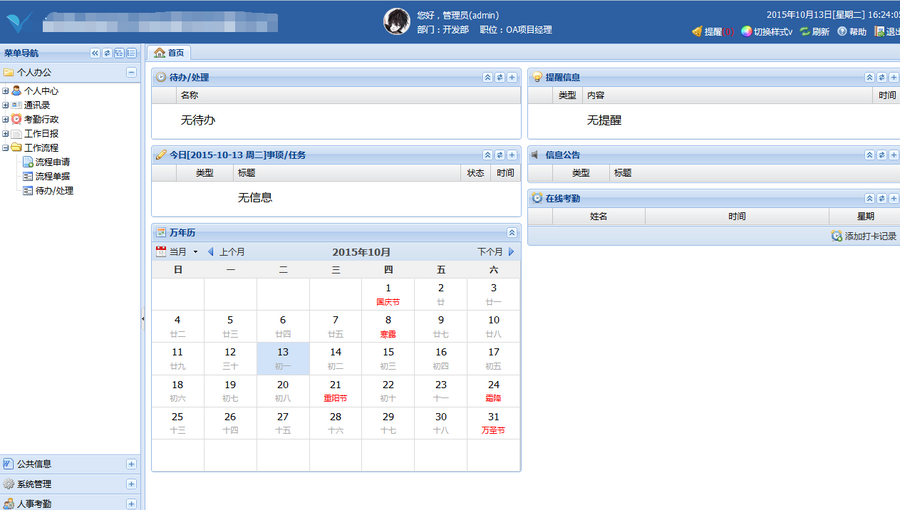
Task: Open the 帮助 help link
Action: pos(852,32)
